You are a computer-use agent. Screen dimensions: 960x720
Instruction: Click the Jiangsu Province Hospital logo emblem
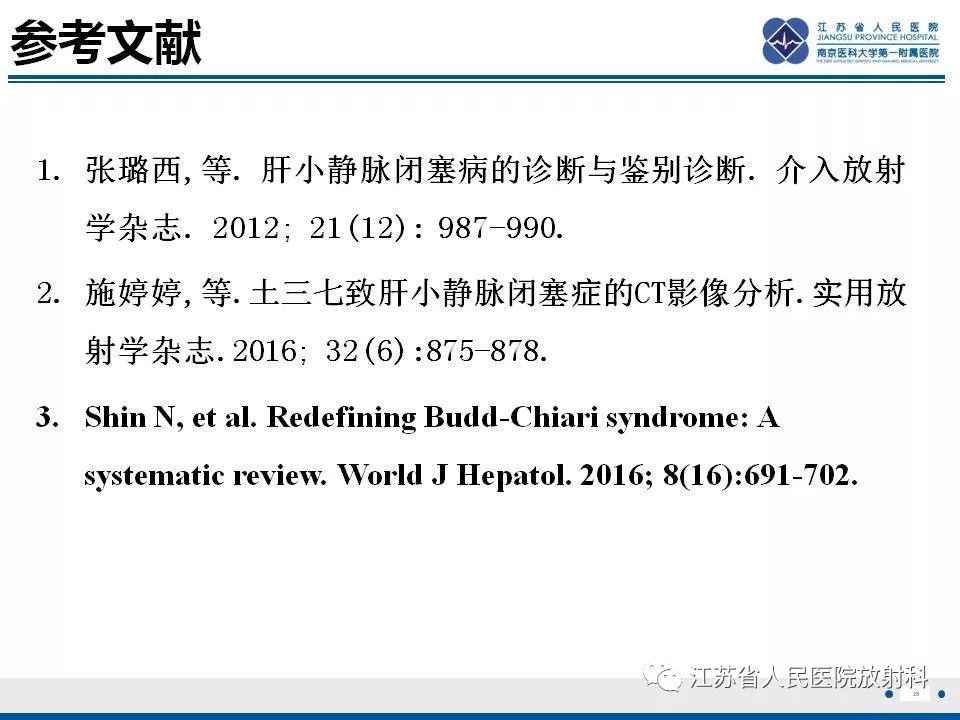coord(786,40)
